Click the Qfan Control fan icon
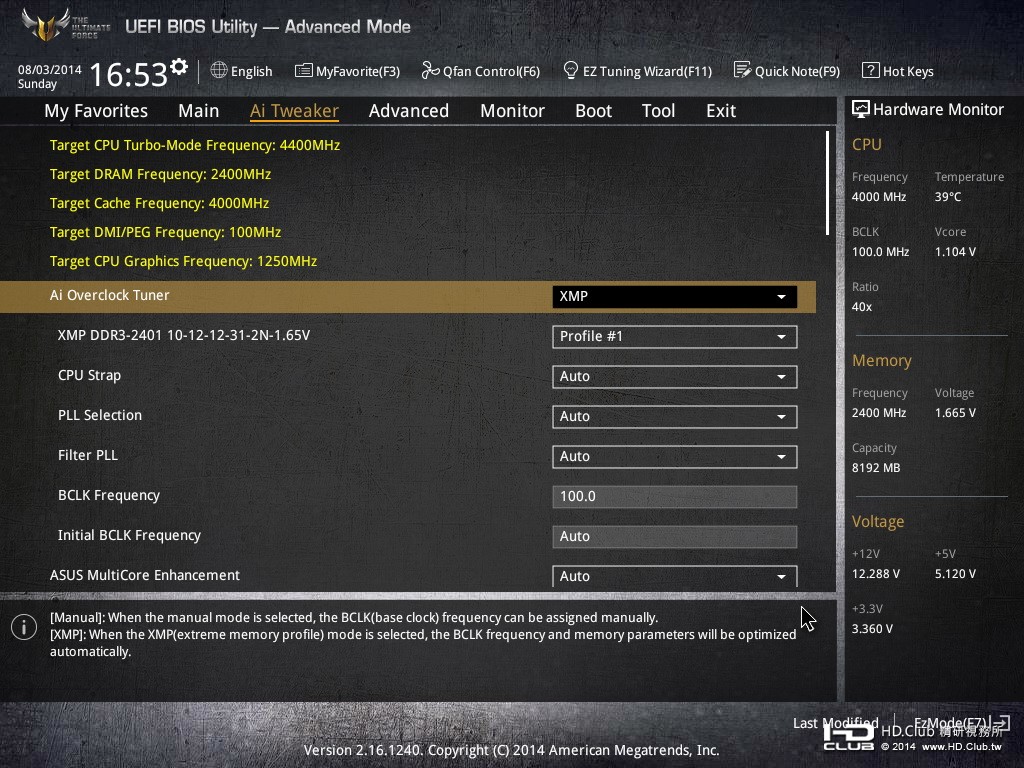The height and width of the screenshot is (768, 1024). tap(430, 70)
